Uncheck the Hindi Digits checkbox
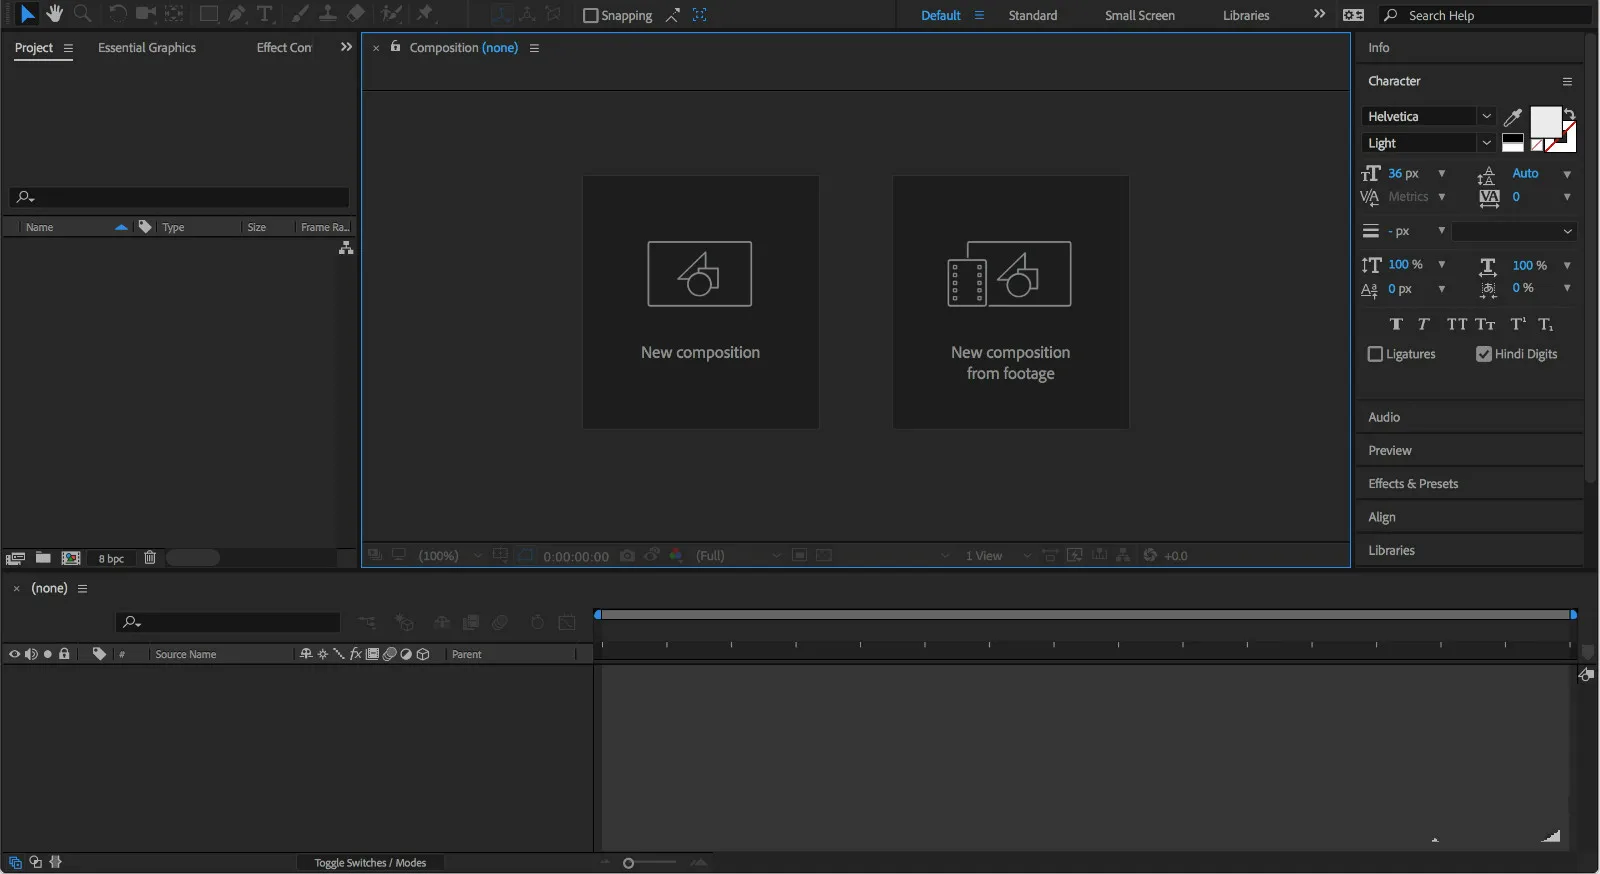The width and height of the screenshot is (1600, 874). pos(1484,354)
